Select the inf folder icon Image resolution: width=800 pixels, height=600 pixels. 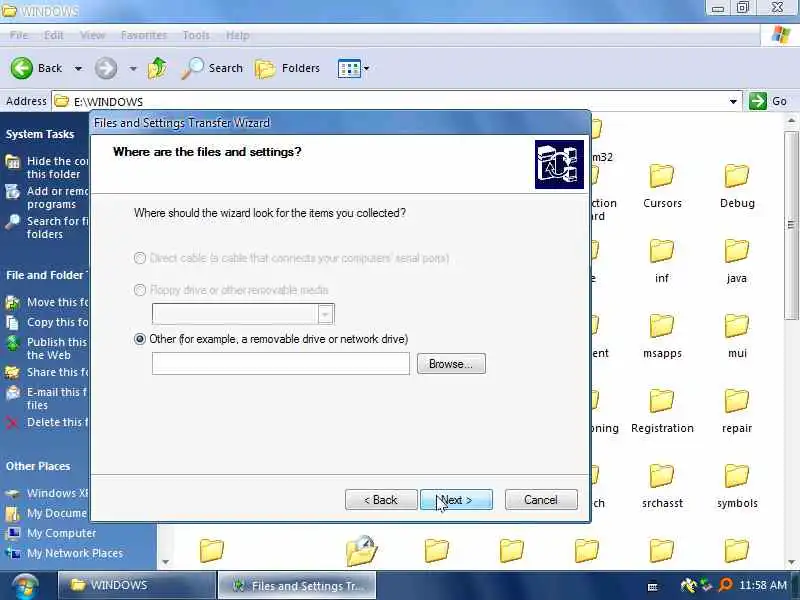pos(662,251)
